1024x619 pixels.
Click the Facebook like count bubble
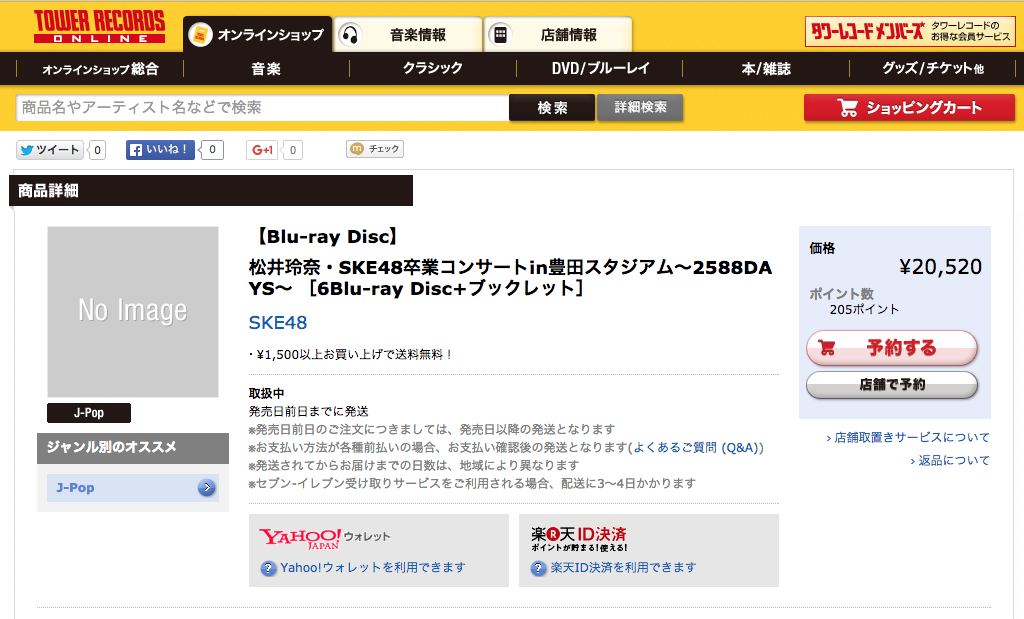click(212, 150)
